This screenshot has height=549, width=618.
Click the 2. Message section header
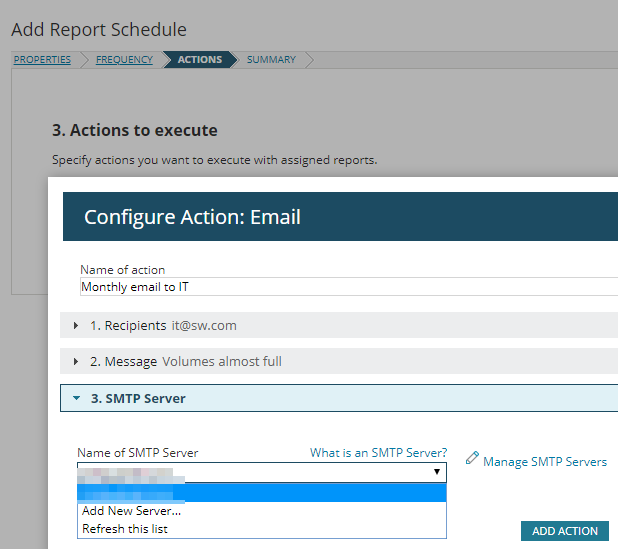[339, 361]
